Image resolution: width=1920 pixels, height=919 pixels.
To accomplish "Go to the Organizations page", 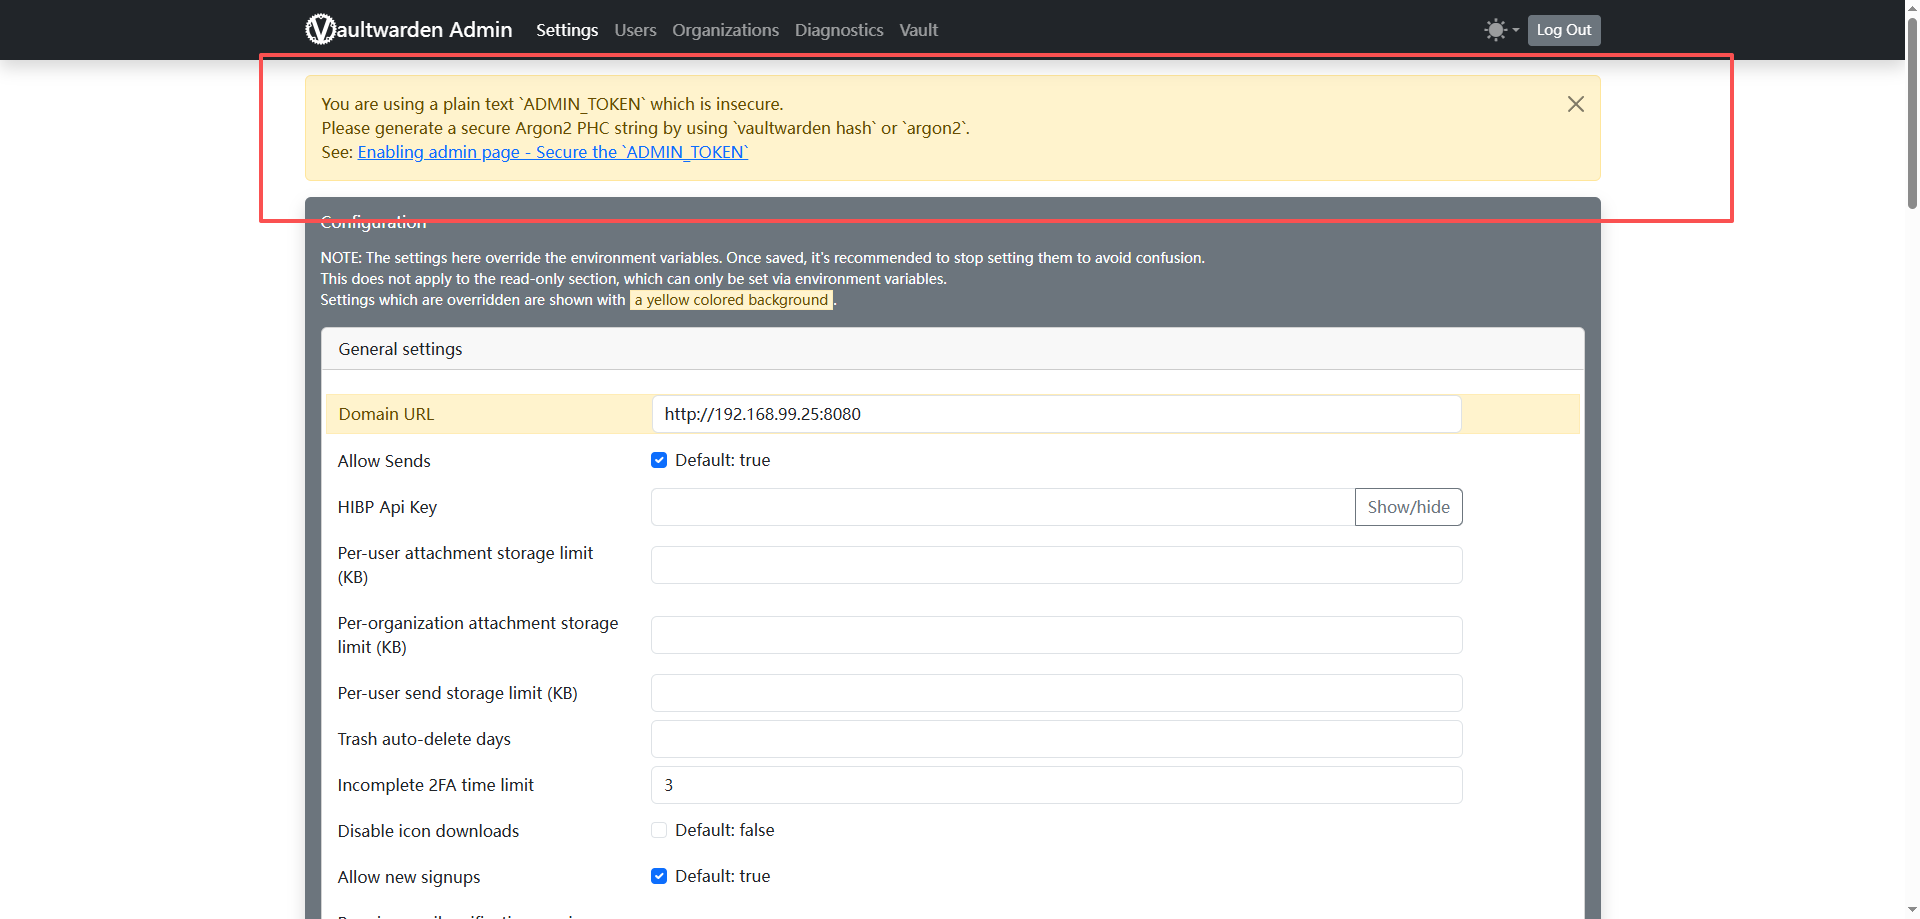I will [x=725, y=30].
